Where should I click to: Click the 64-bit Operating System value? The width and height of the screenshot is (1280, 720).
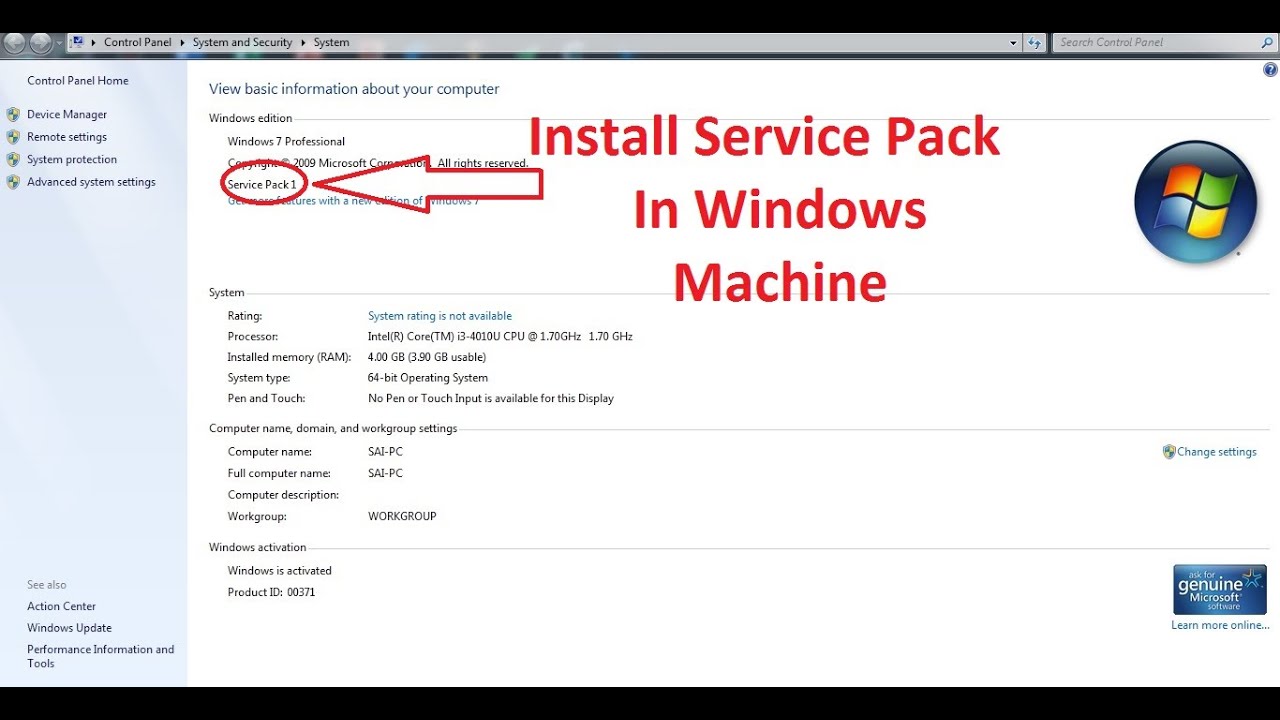point(428,378)
